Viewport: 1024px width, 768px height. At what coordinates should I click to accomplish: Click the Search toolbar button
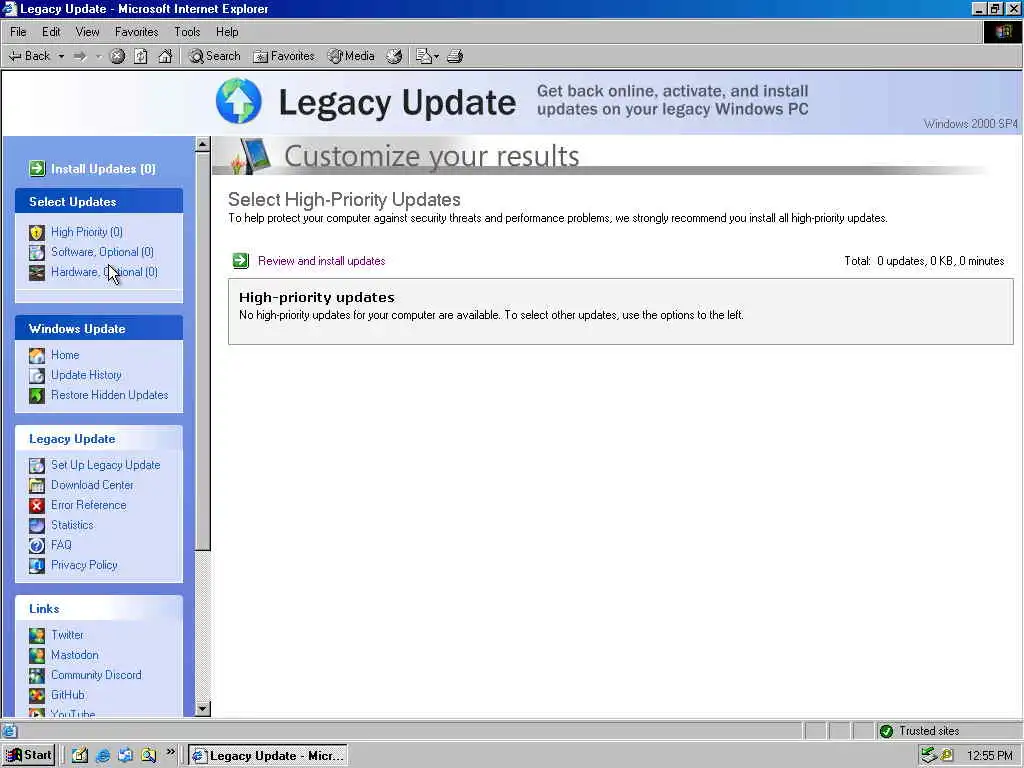215,56
